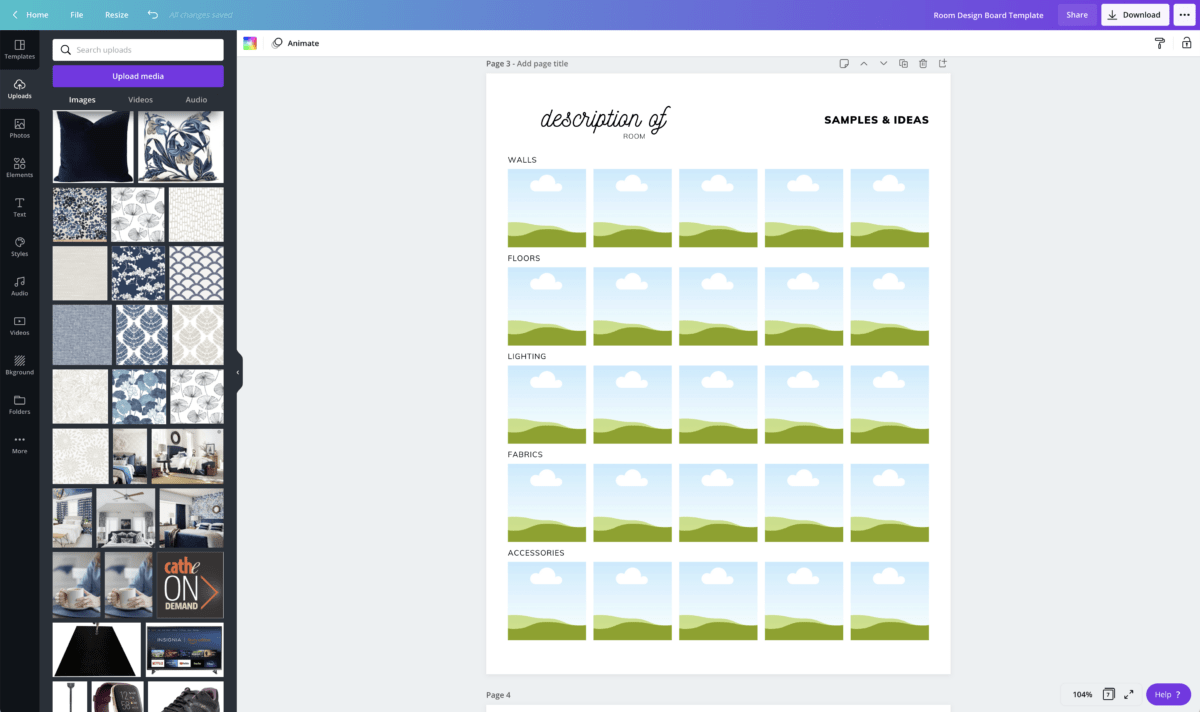This screenshot has height=712, width=1200.
Task: Add notes to Page 3
Action: [843, 63]
